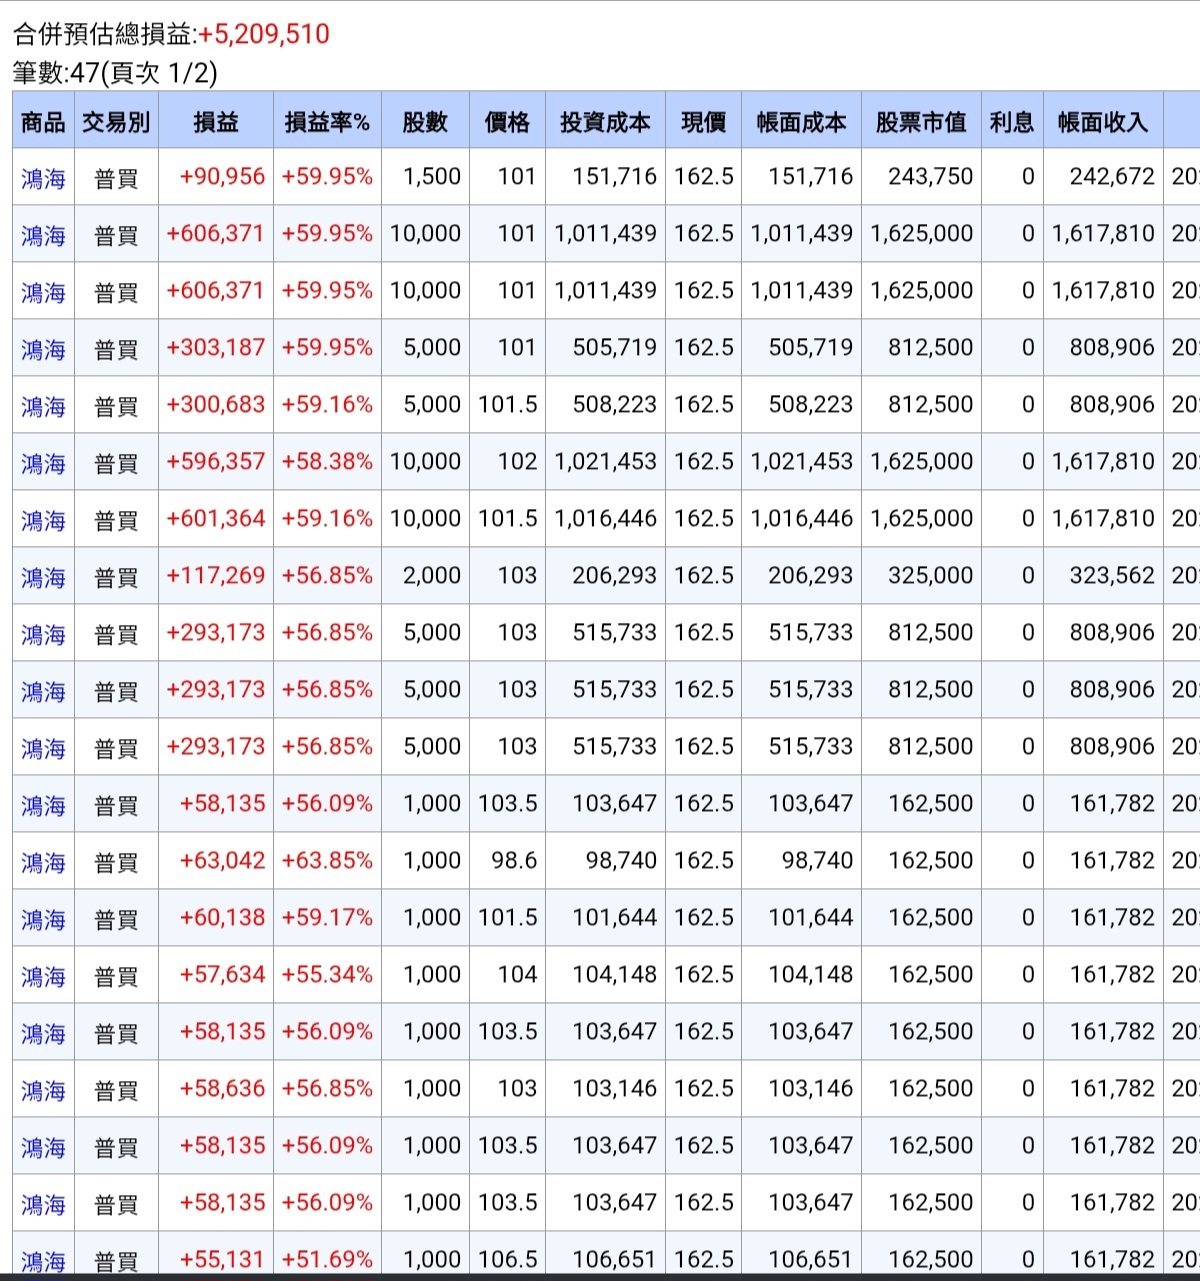The height and width of the screenshot is (1281, 1200).
Task: Click the 投資成本 column header
Action: pos(605,122)
